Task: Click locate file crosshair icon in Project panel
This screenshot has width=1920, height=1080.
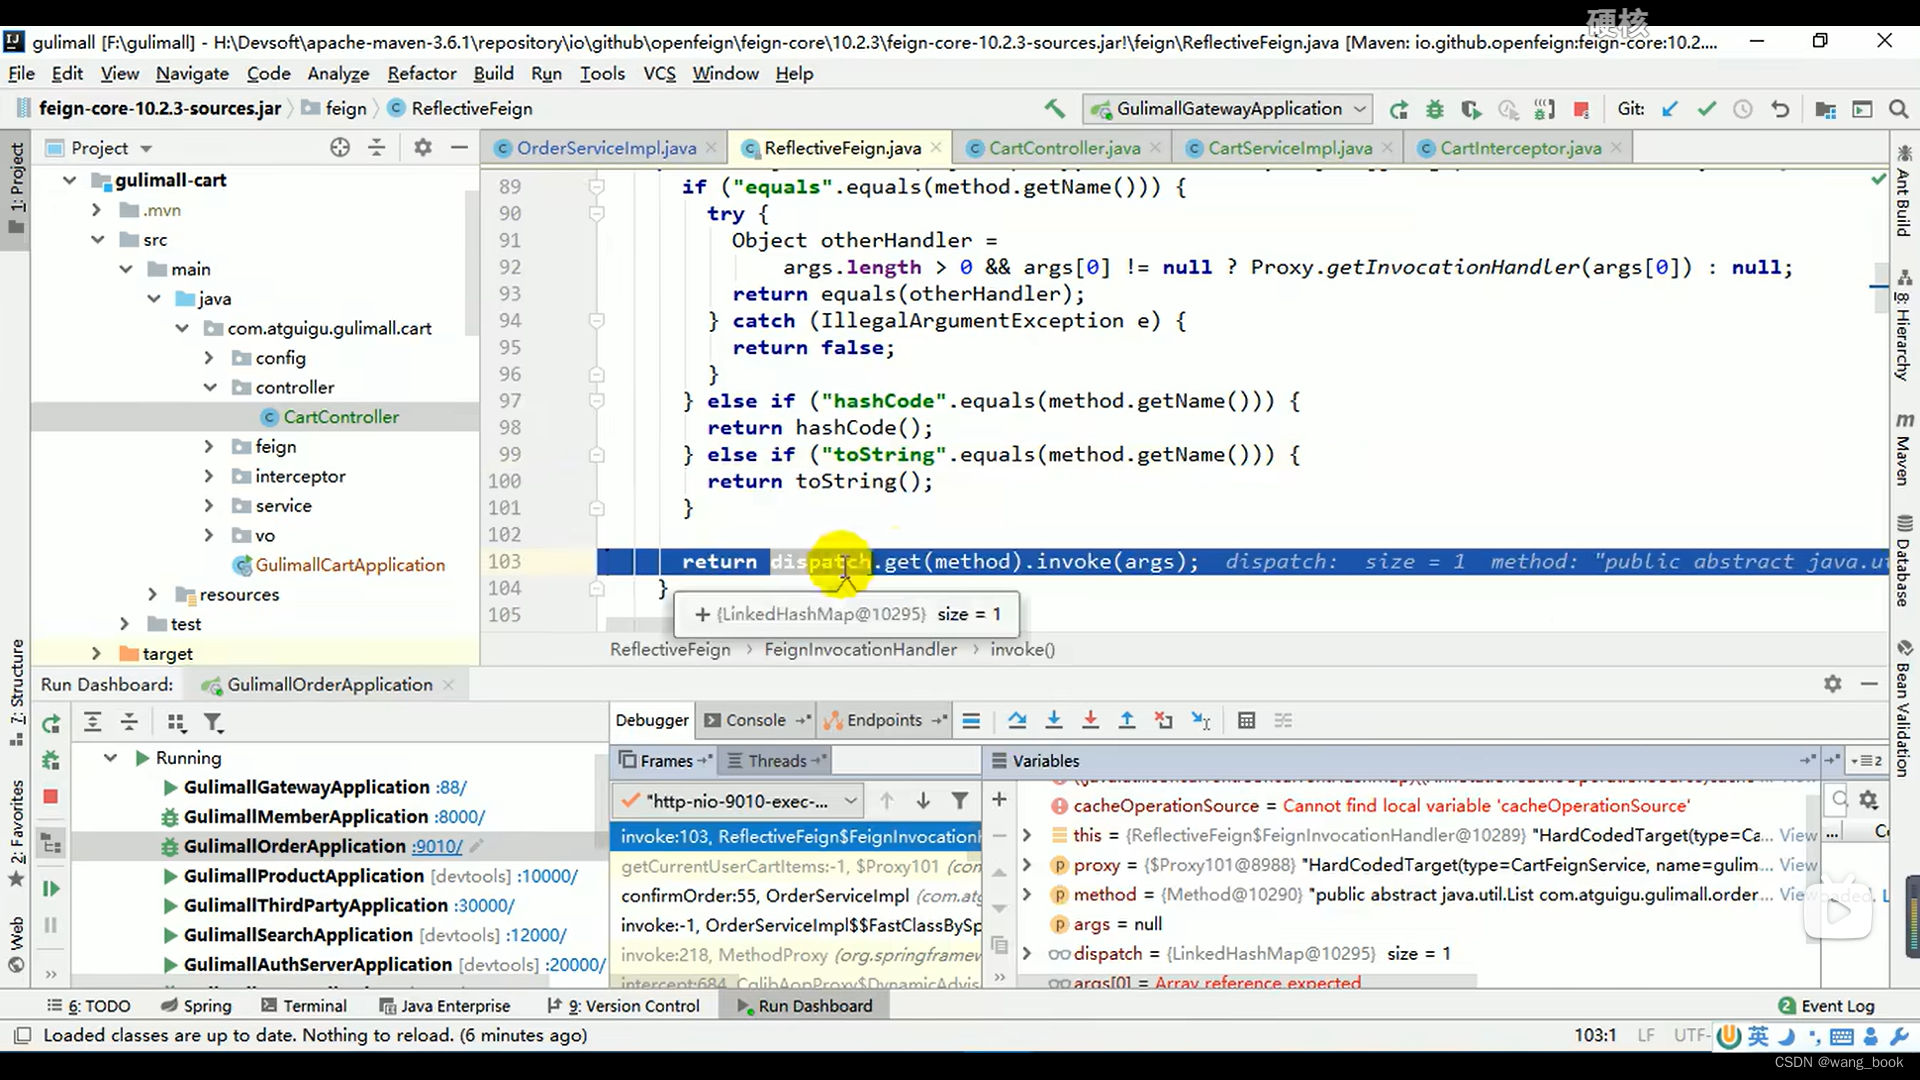Action: click(340, 148)
